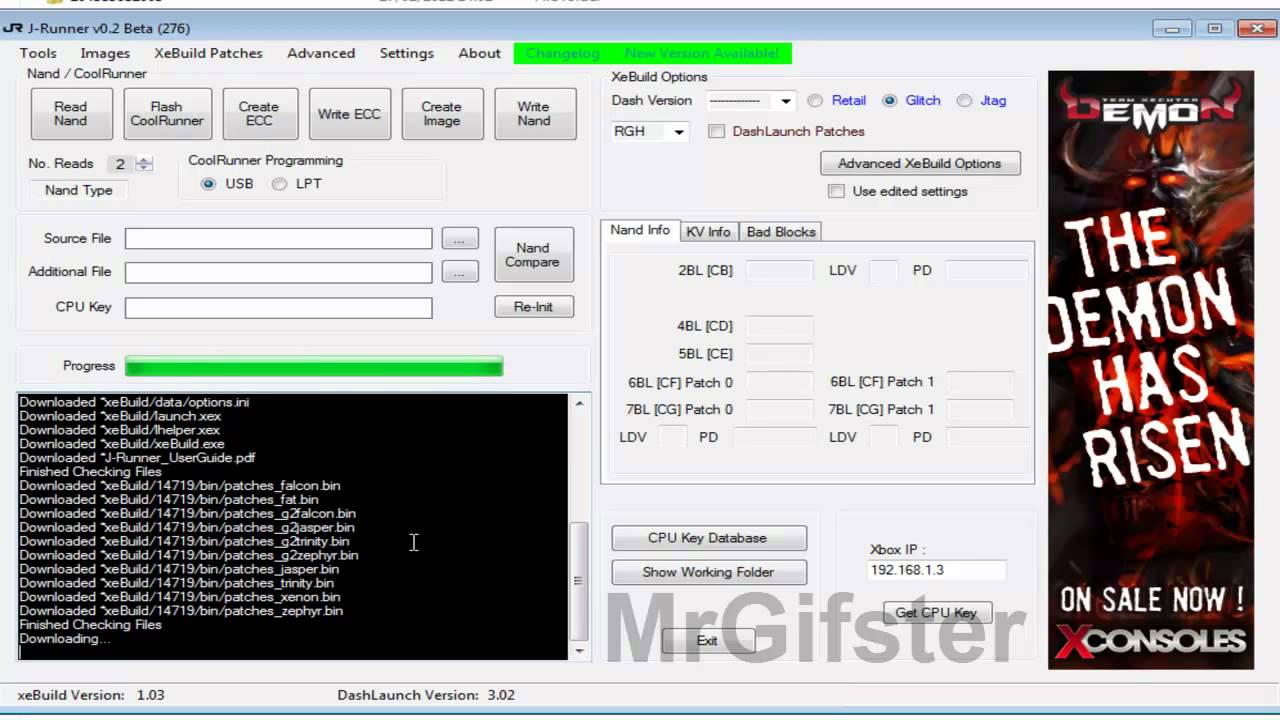Tick Use edited settings checkbox
The width and height of the screenshot is (1280, 720).
(836, 191)
